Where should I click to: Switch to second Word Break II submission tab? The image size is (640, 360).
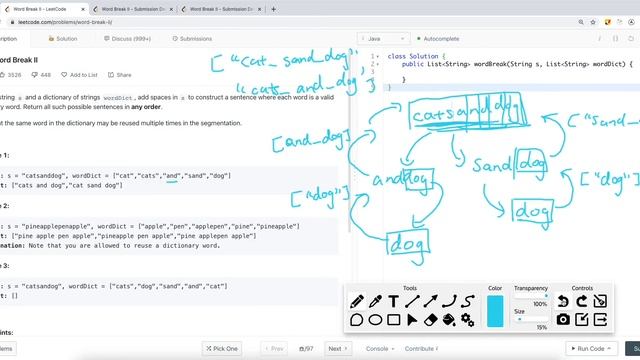click(133, 9)
